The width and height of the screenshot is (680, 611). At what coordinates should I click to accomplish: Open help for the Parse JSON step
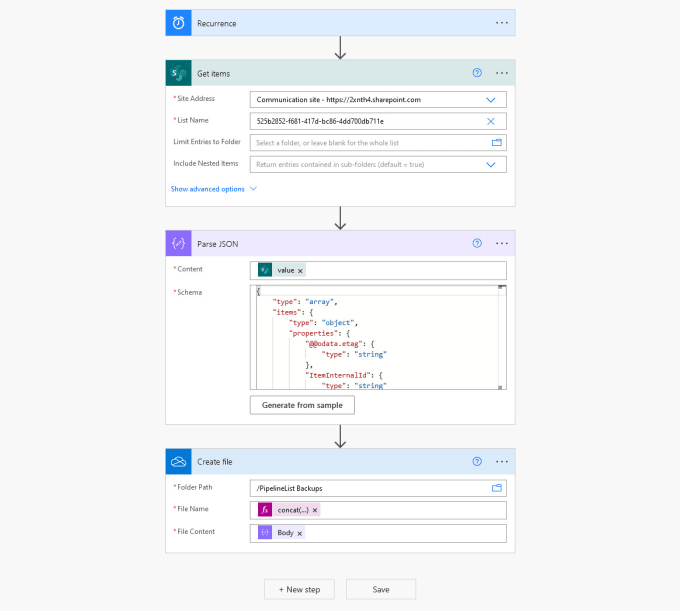(x=477, y=243)
